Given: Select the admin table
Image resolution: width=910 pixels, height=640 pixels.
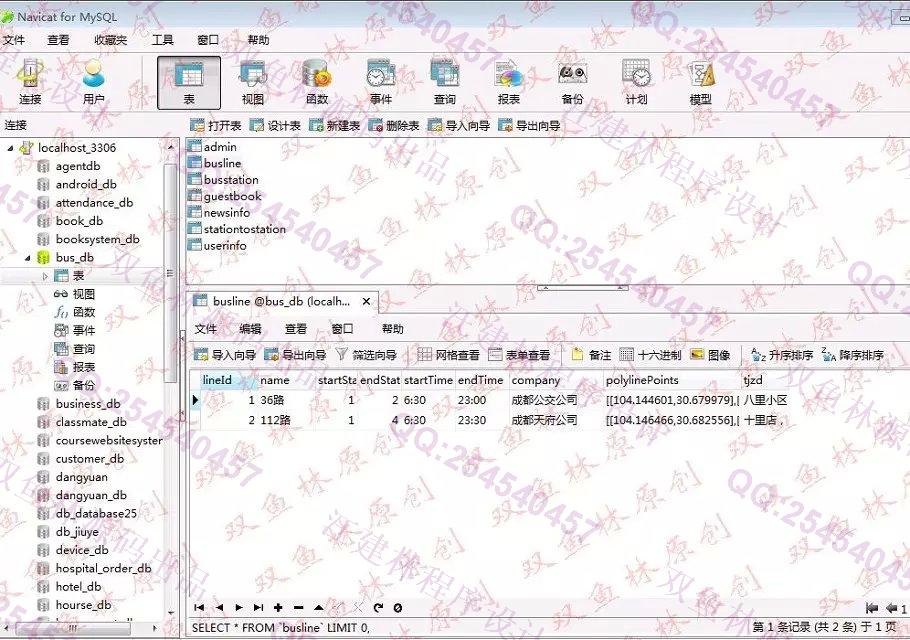Looking at the screenshot, I should pyautogui.click(x=212, y=147).
